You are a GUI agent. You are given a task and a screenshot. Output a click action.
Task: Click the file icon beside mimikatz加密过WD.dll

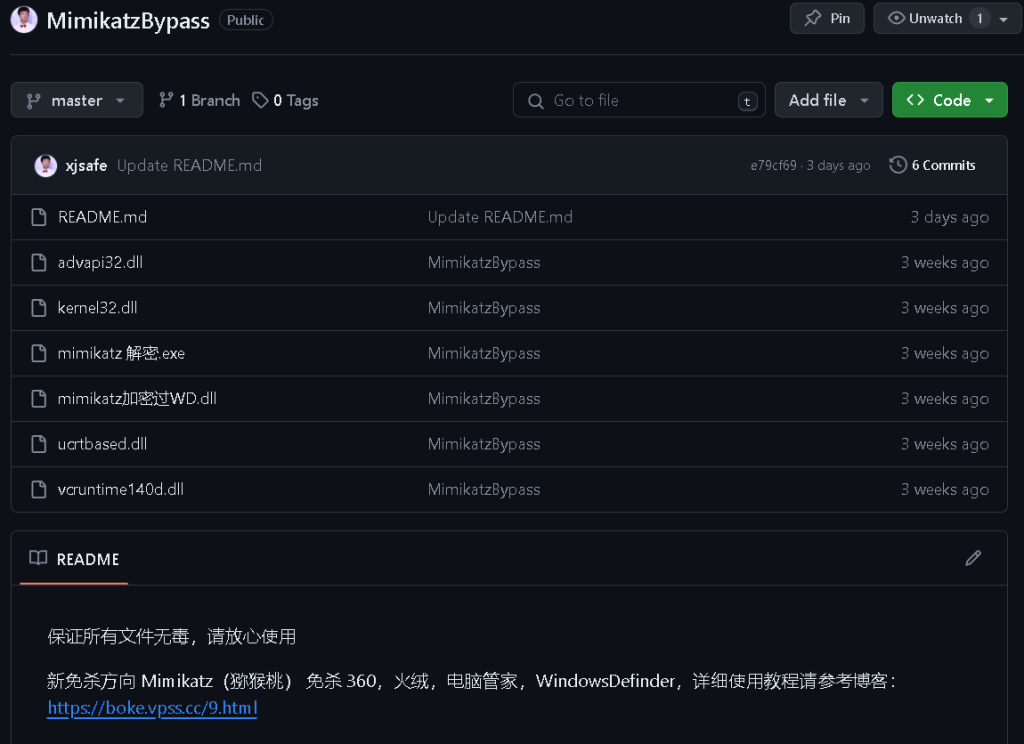[x=39, y=398]
